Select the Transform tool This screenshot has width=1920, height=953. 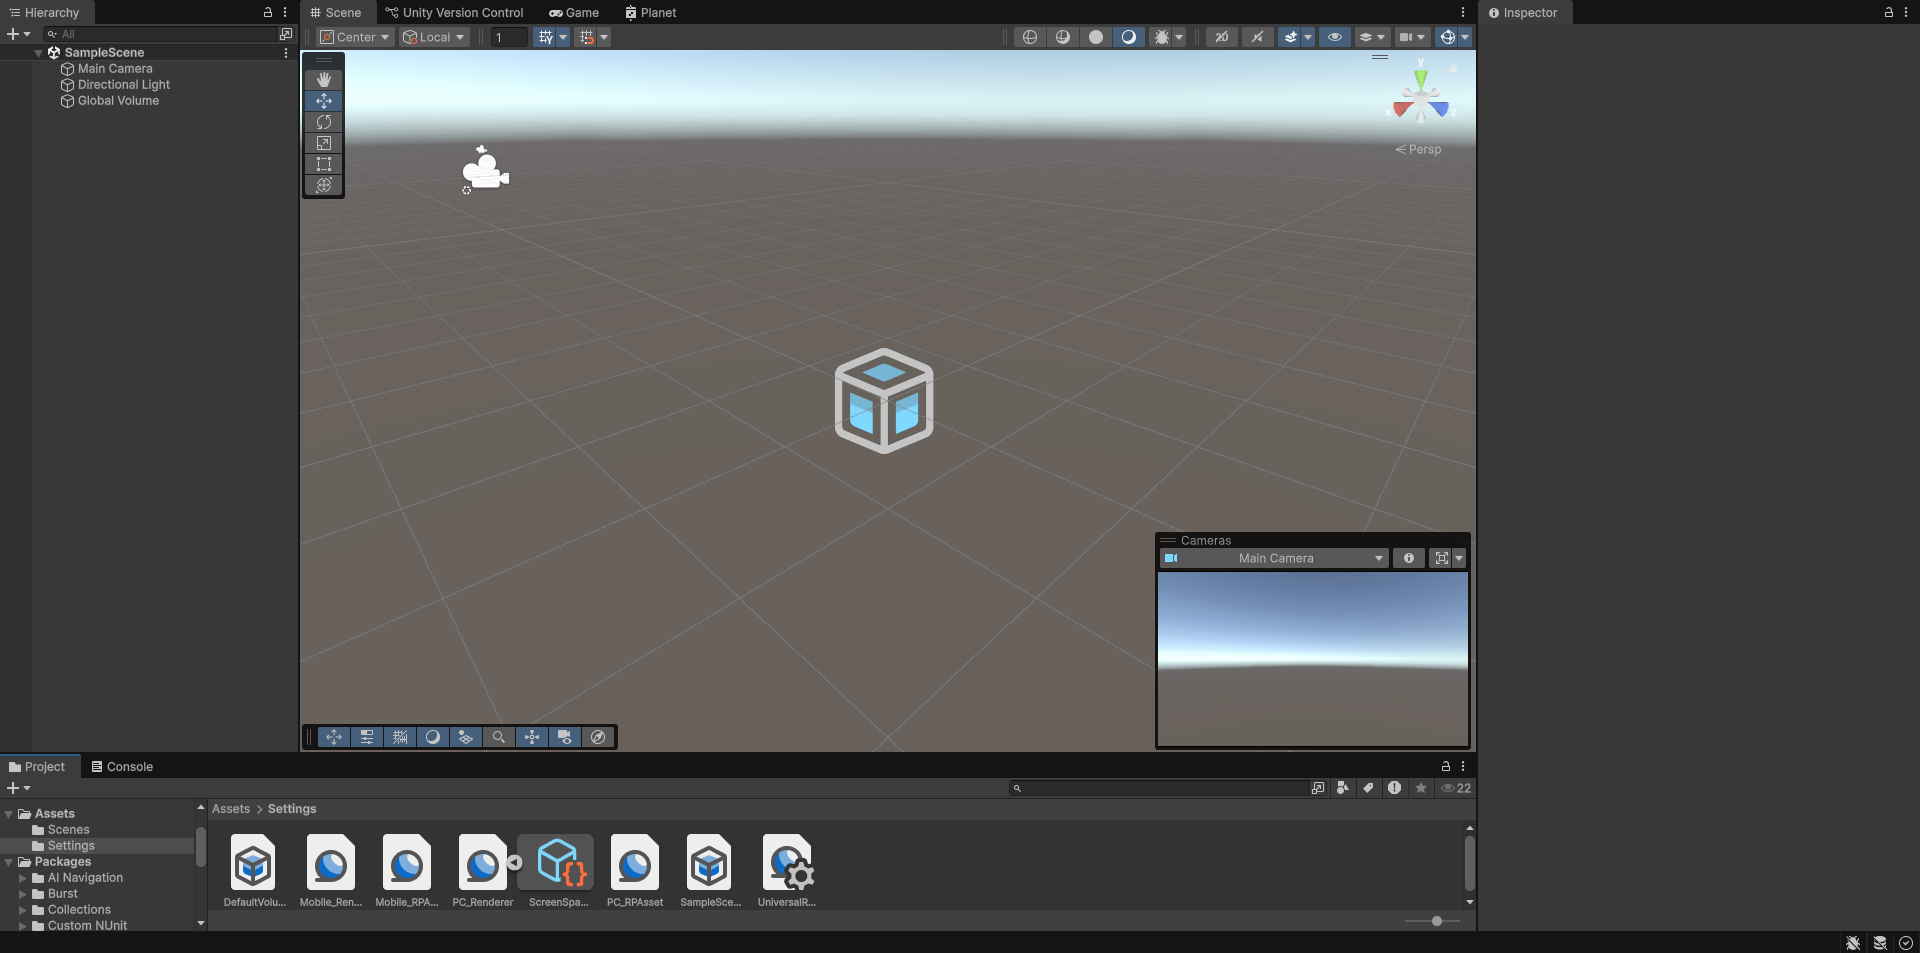tap(324, 185)
